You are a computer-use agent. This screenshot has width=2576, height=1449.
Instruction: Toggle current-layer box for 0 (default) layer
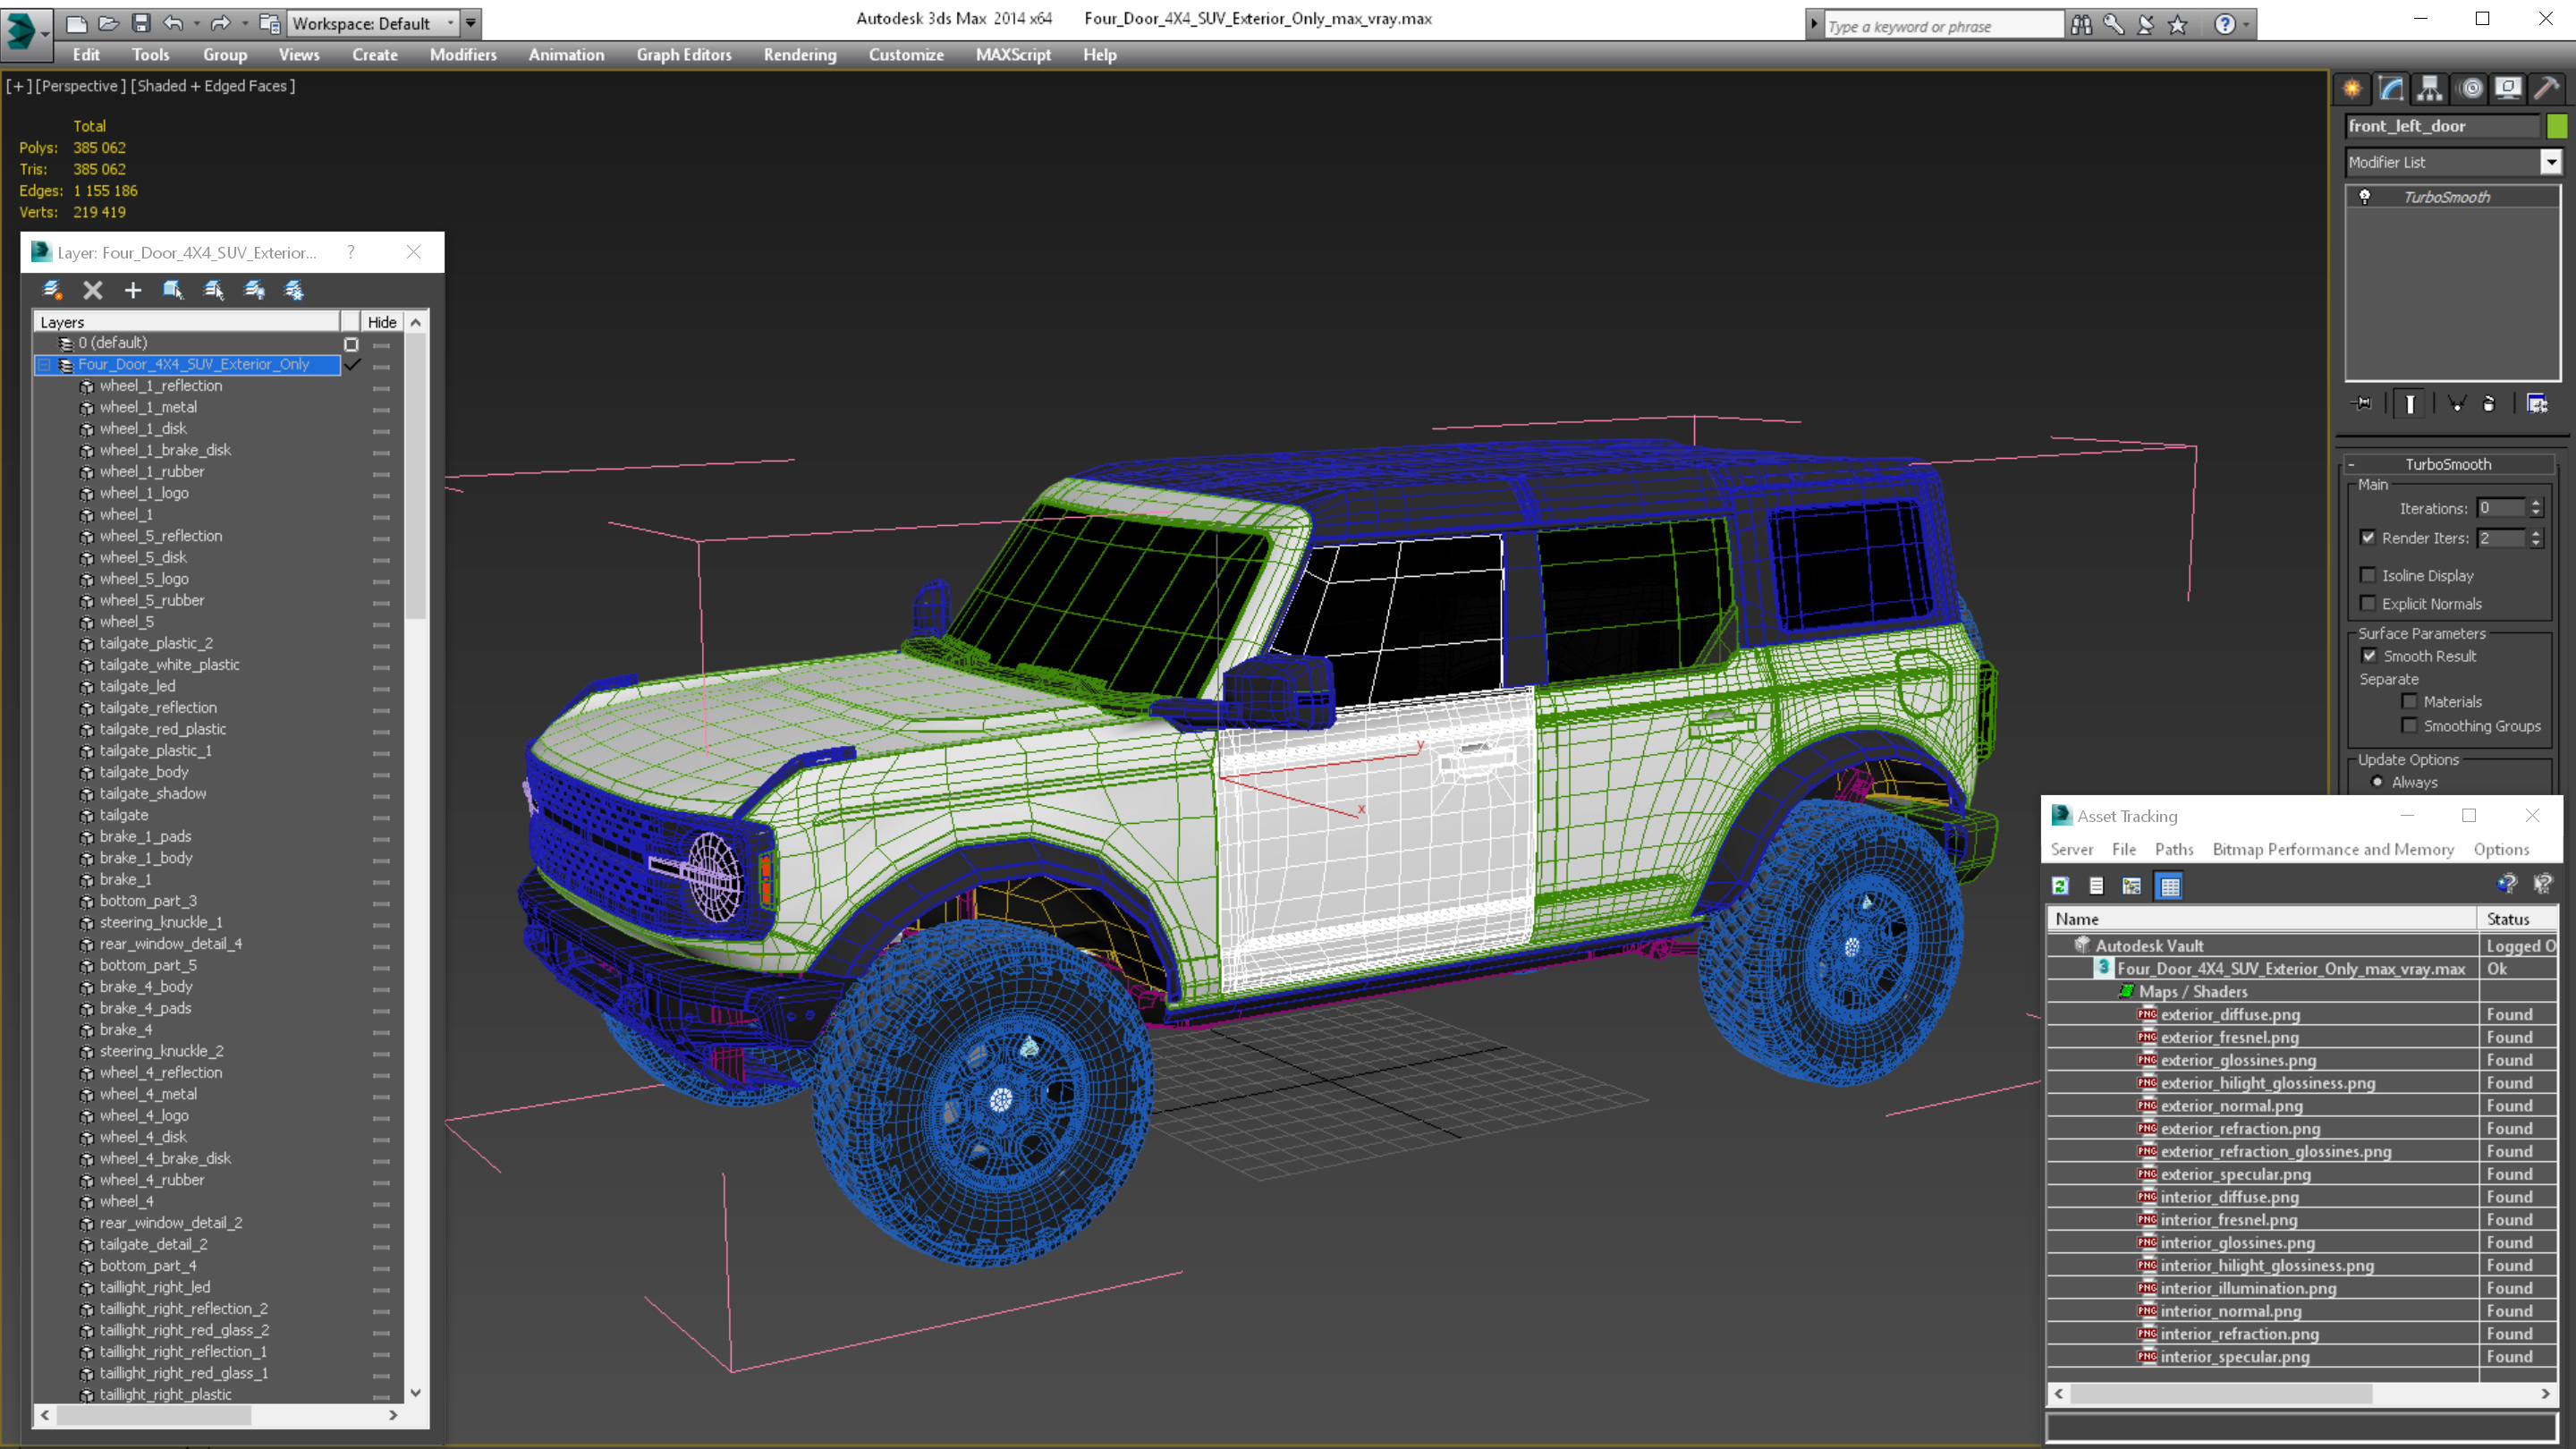[351, 344]
